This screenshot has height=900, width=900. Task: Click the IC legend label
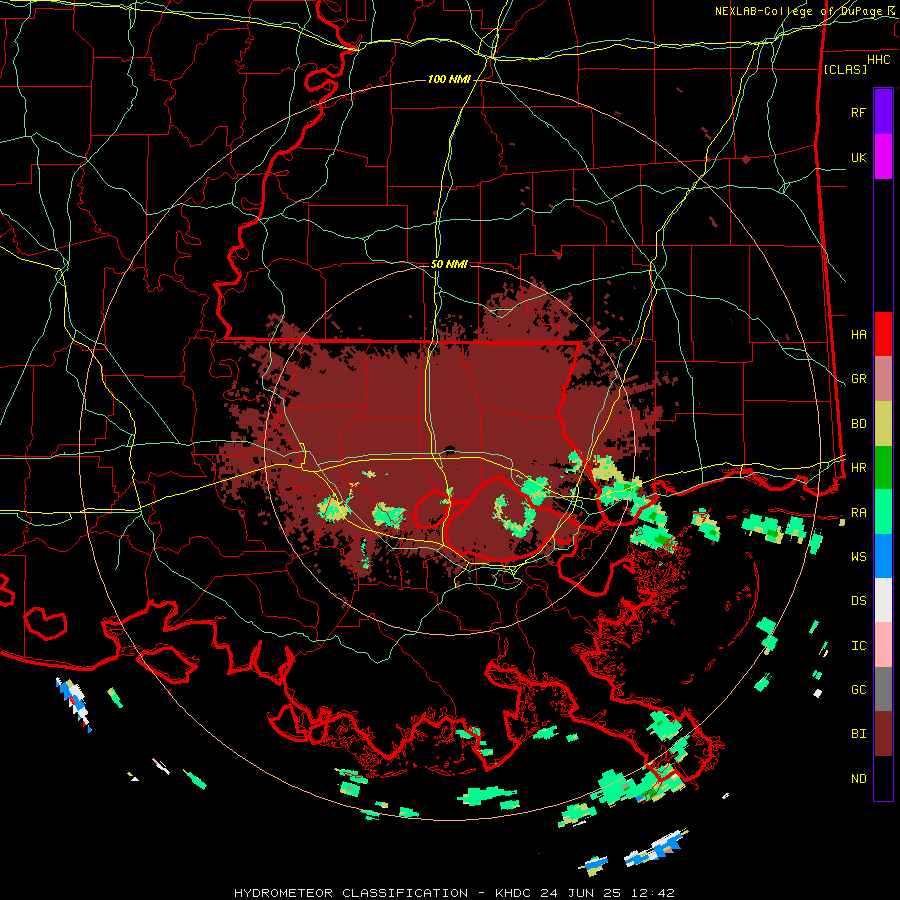point(858,645)
